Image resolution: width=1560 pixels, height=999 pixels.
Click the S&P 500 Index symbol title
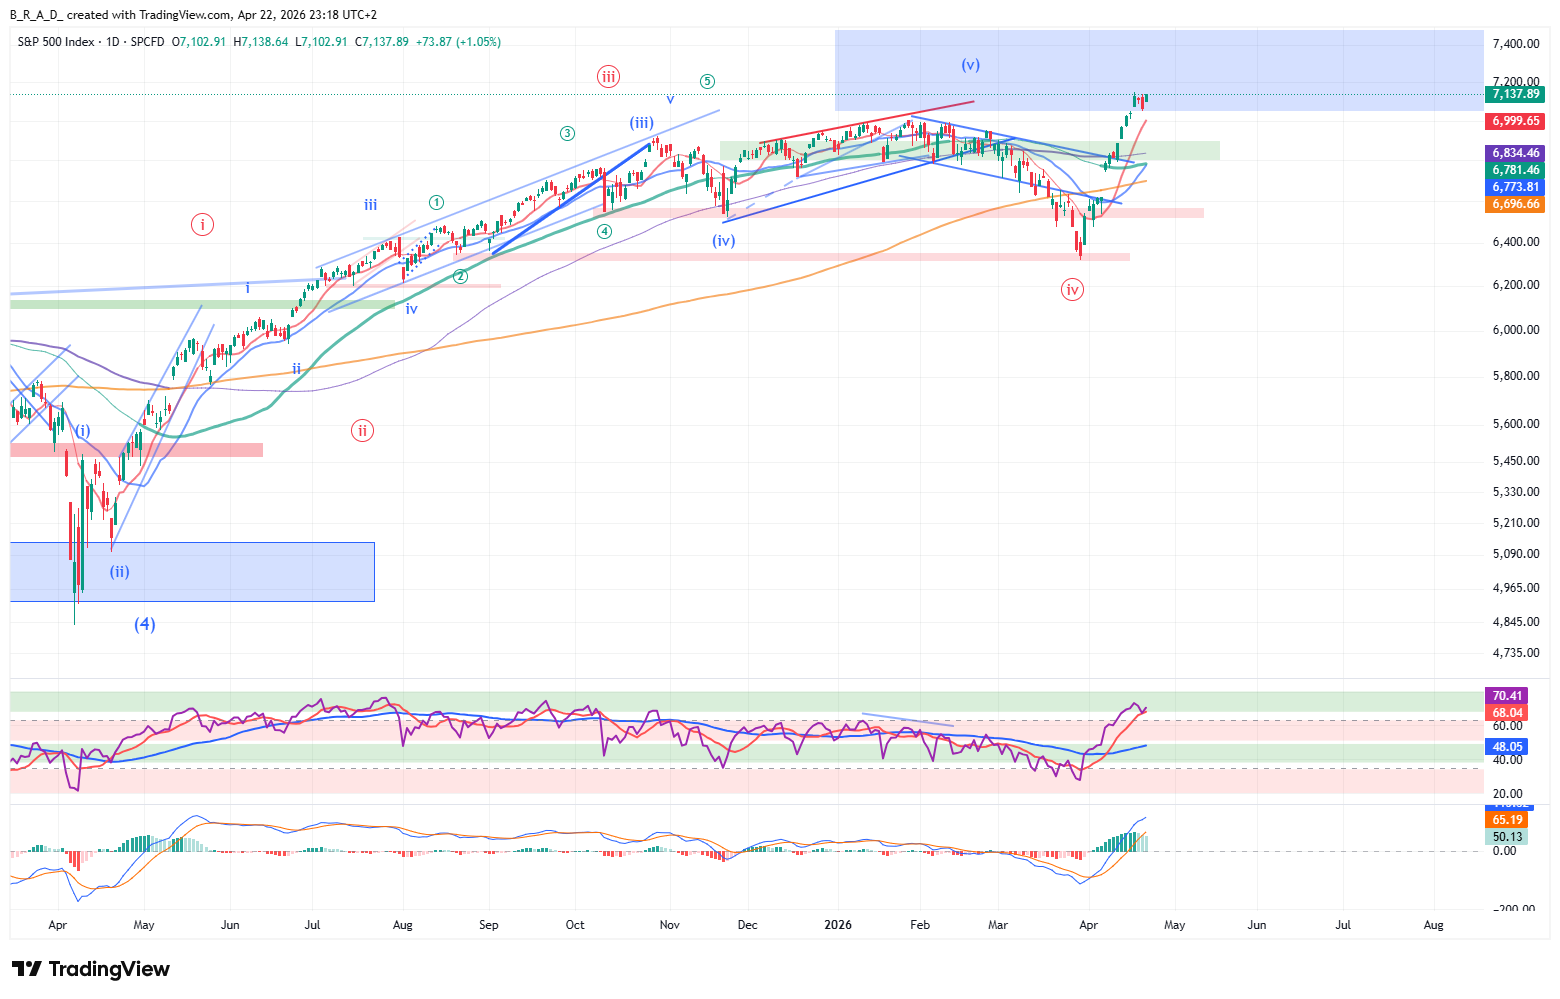coord(56,42)
